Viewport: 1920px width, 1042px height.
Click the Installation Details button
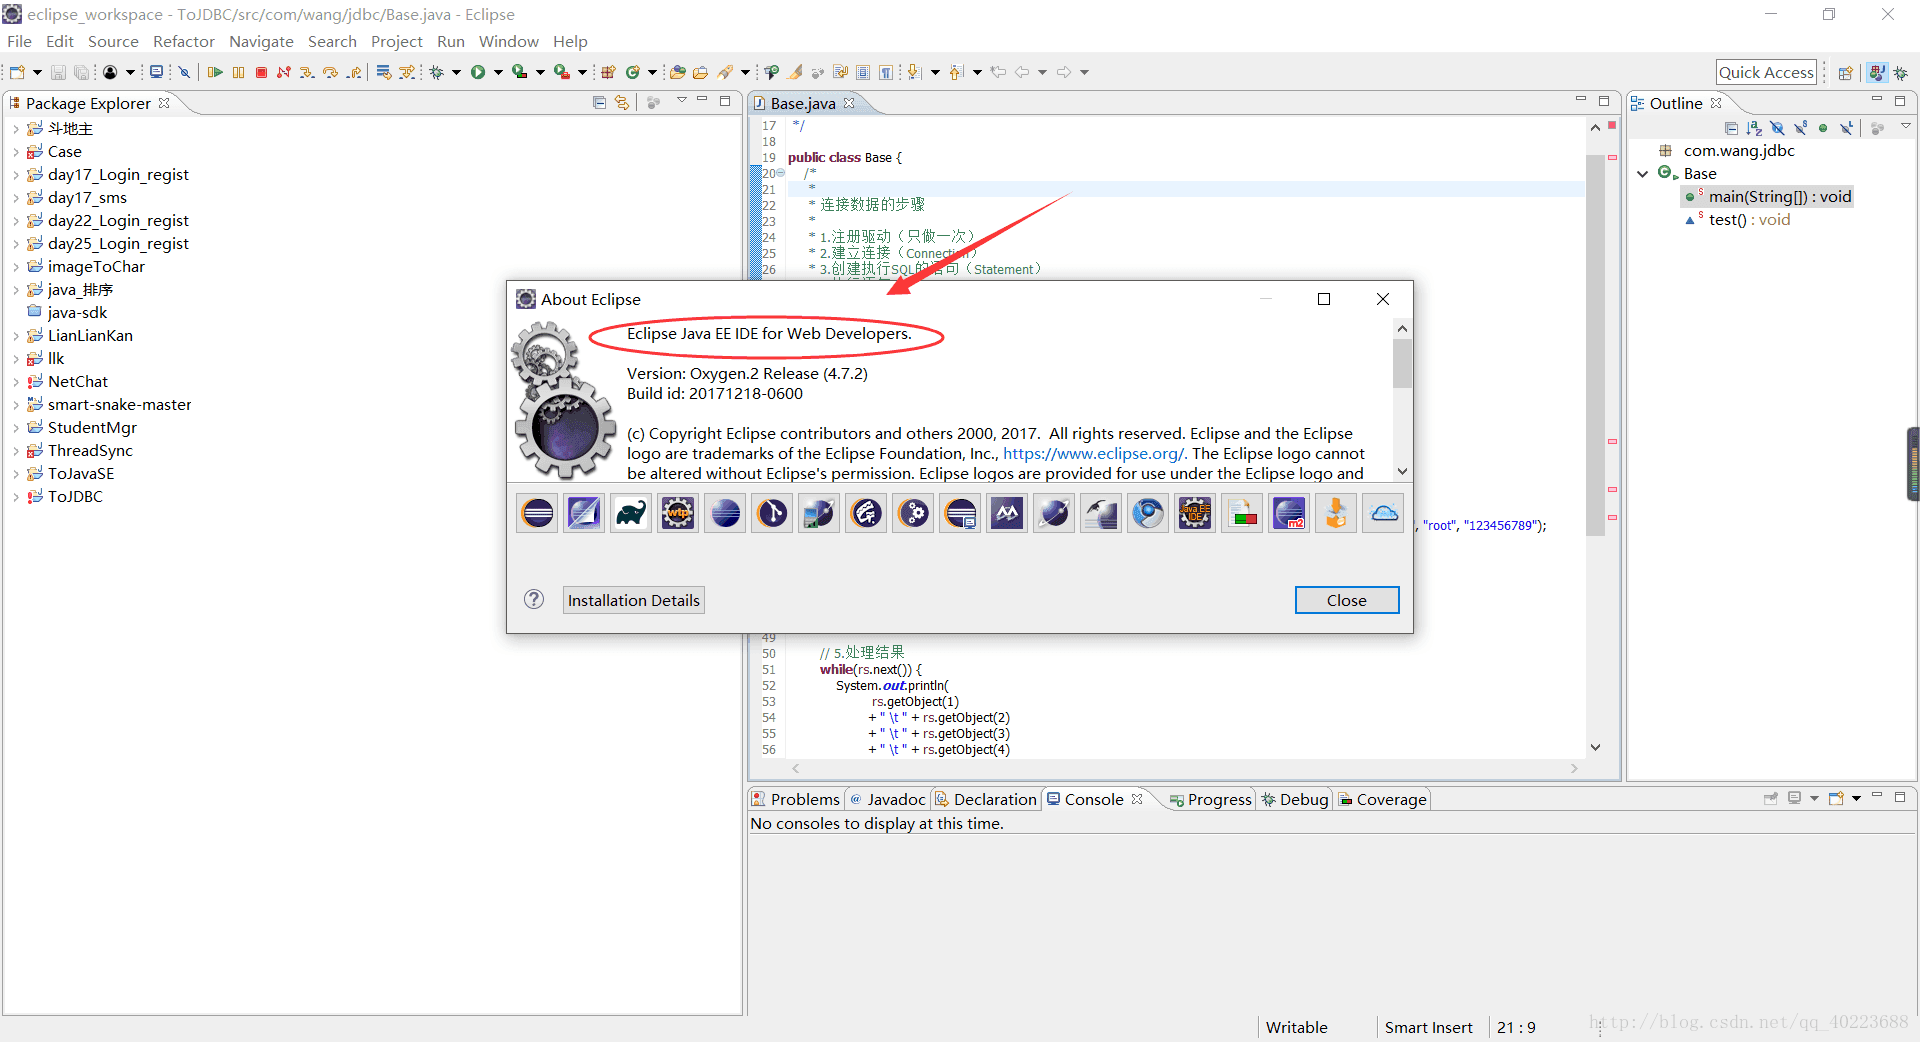634,600
